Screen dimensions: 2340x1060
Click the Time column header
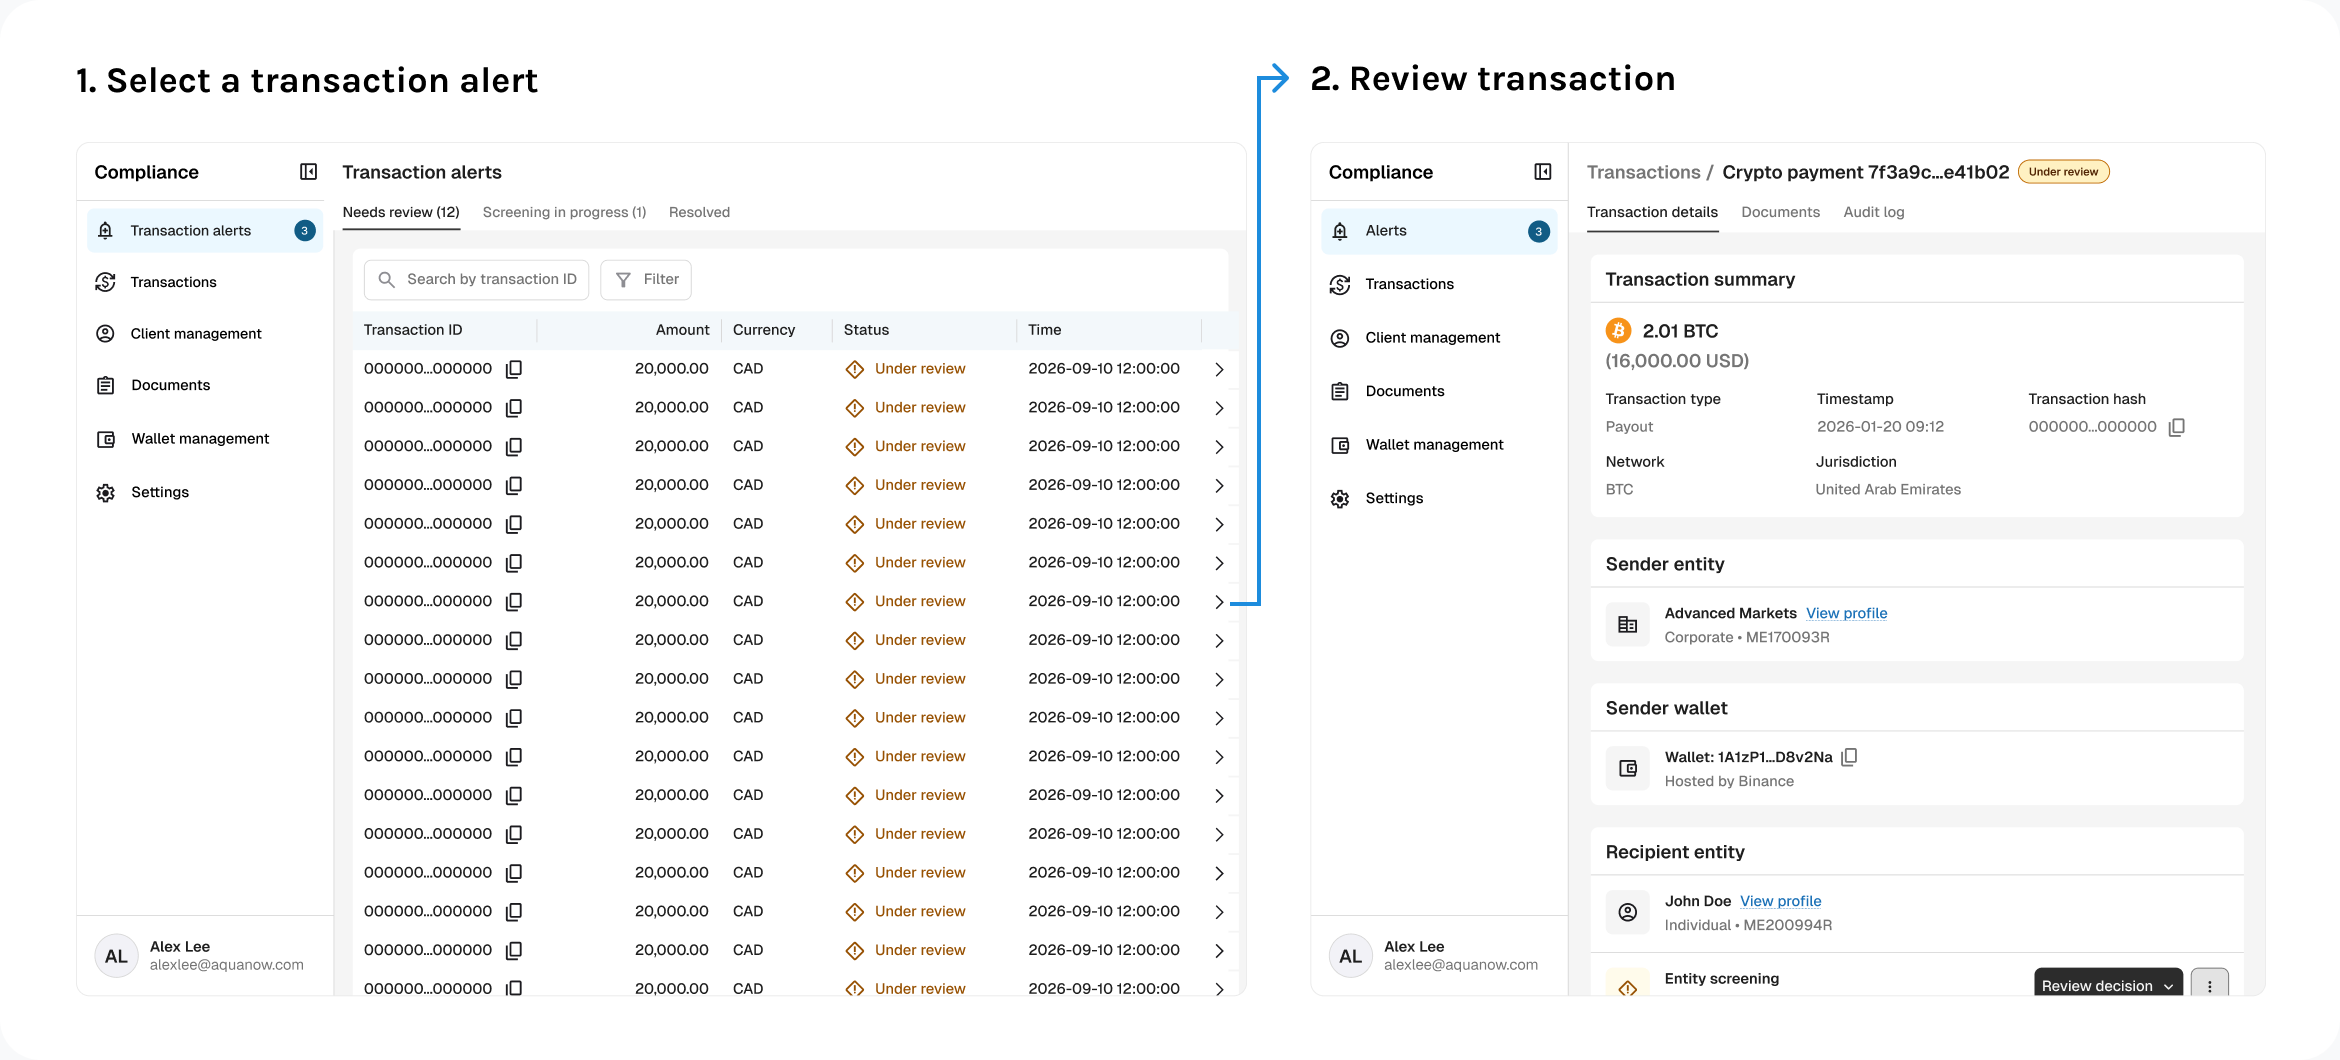point(1044,330)
